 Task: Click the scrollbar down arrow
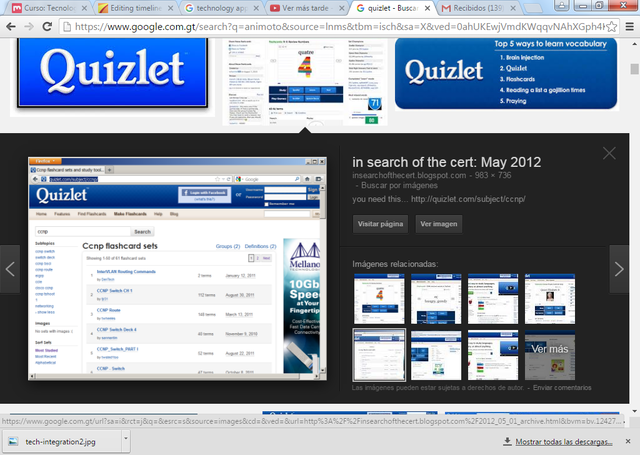click(634, 411)
